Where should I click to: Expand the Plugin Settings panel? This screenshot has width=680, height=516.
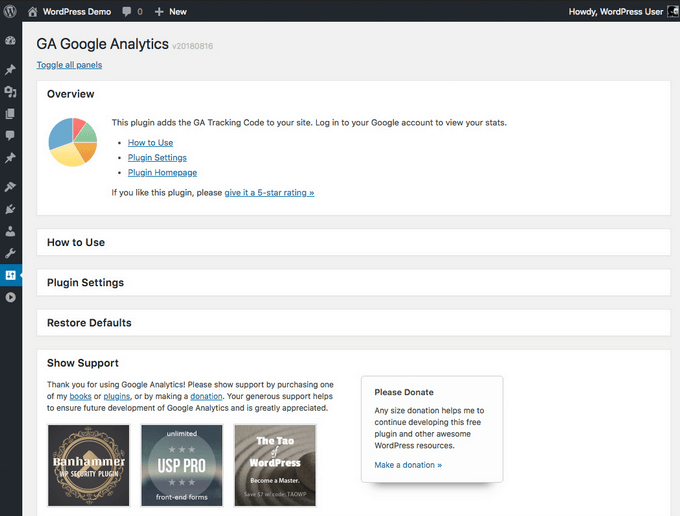click(85, 282)
